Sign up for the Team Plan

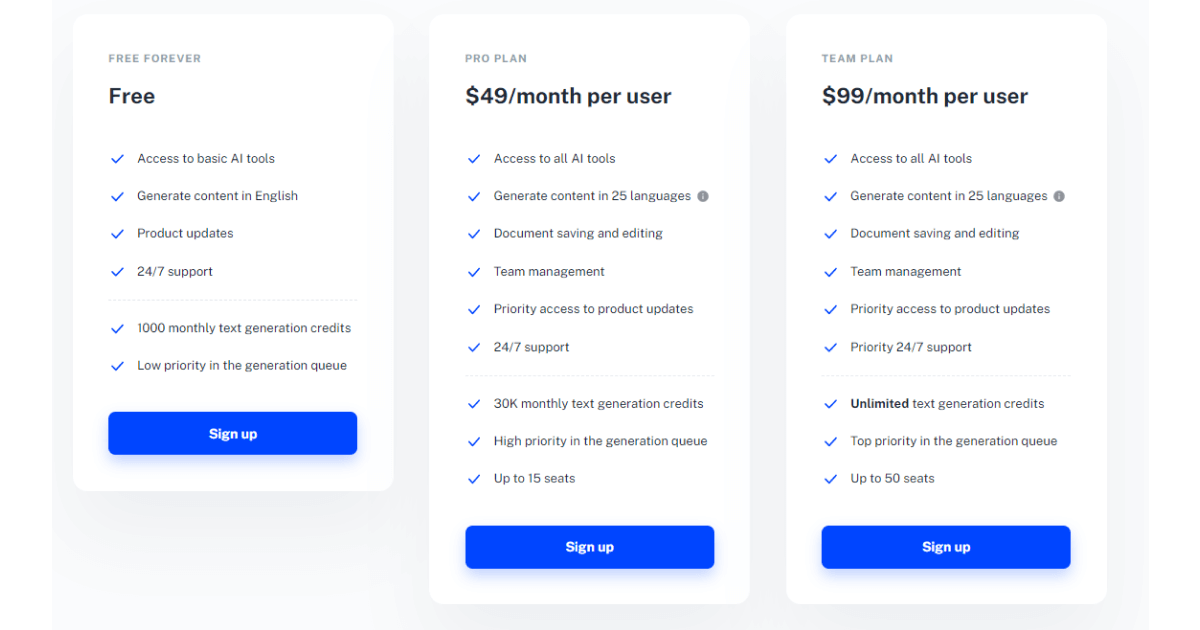click(x=946, y=547)
